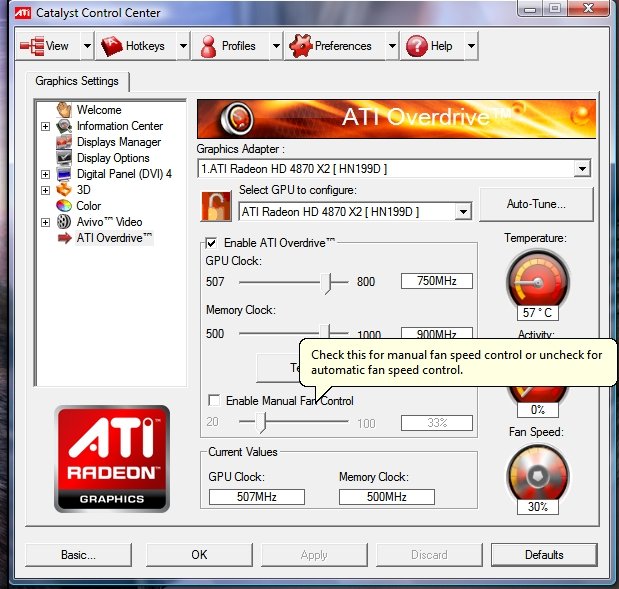Click the 3D cube icon

(x=64, y=190)
